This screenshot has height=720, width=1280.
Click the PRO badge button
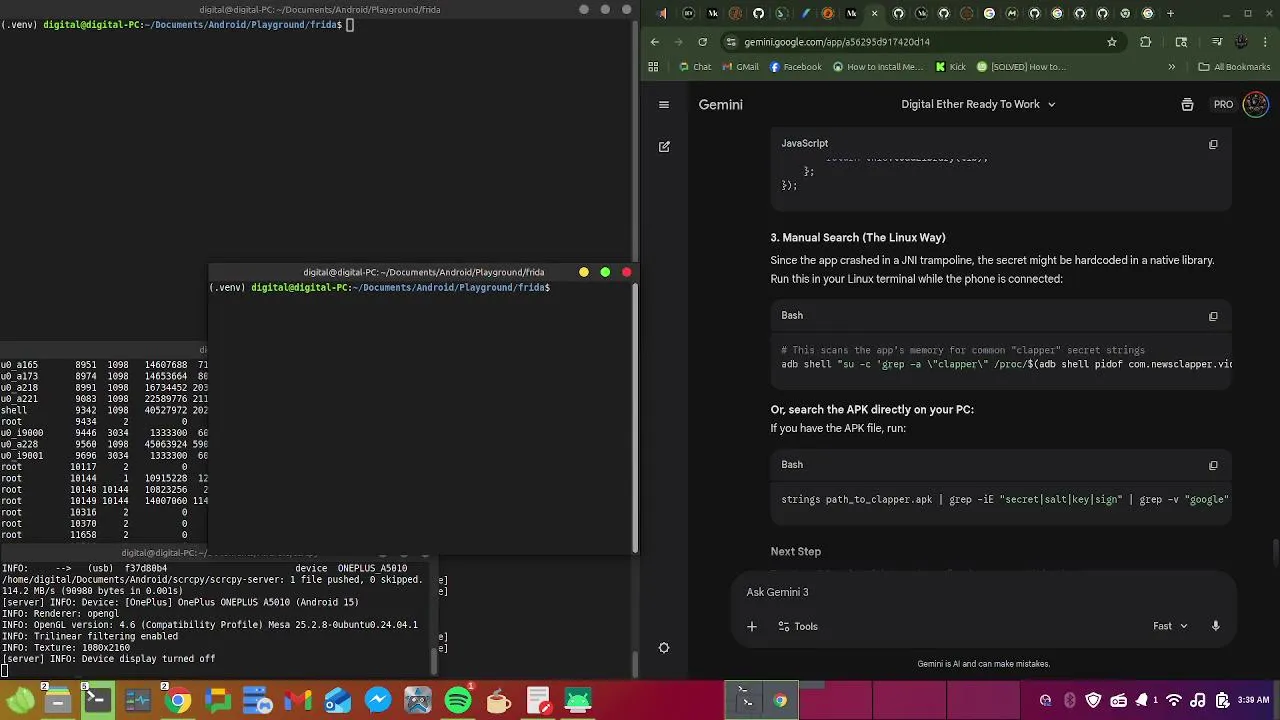1223,104
